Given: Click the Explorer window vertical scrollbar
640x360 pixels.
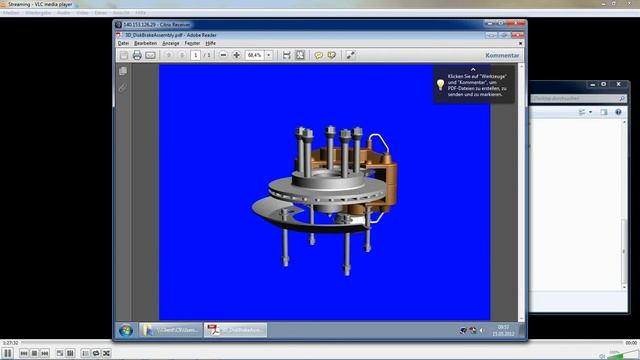Looking at the screenshot, I should pos(624,204).
